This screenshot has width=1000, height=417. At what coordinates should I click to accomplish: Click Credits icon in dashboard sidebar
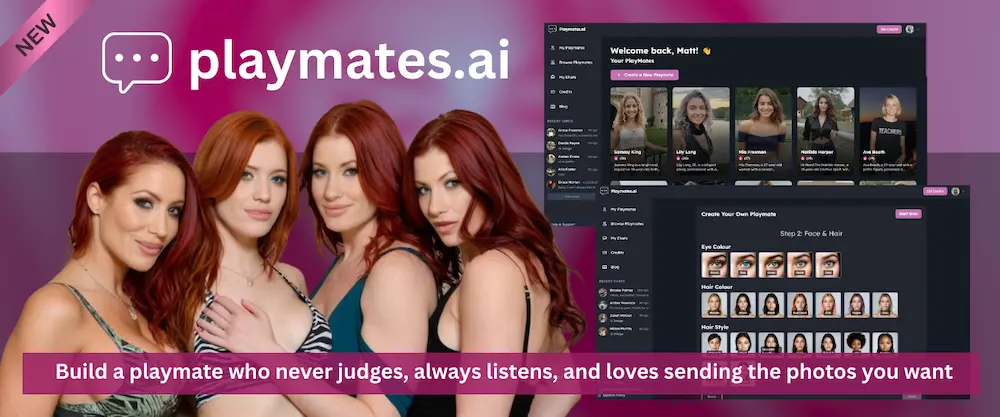point(552,92)
